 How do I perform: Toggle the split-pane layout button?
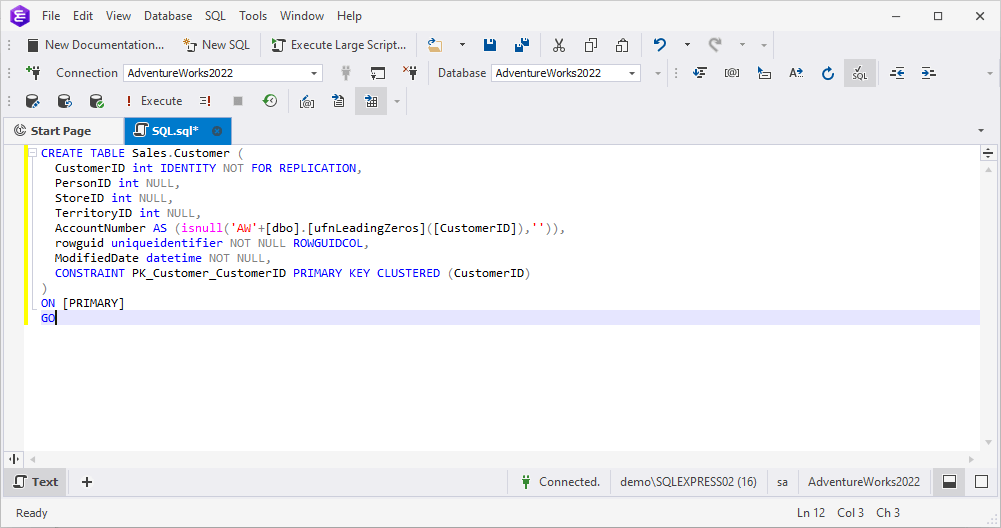coord(949,482)
